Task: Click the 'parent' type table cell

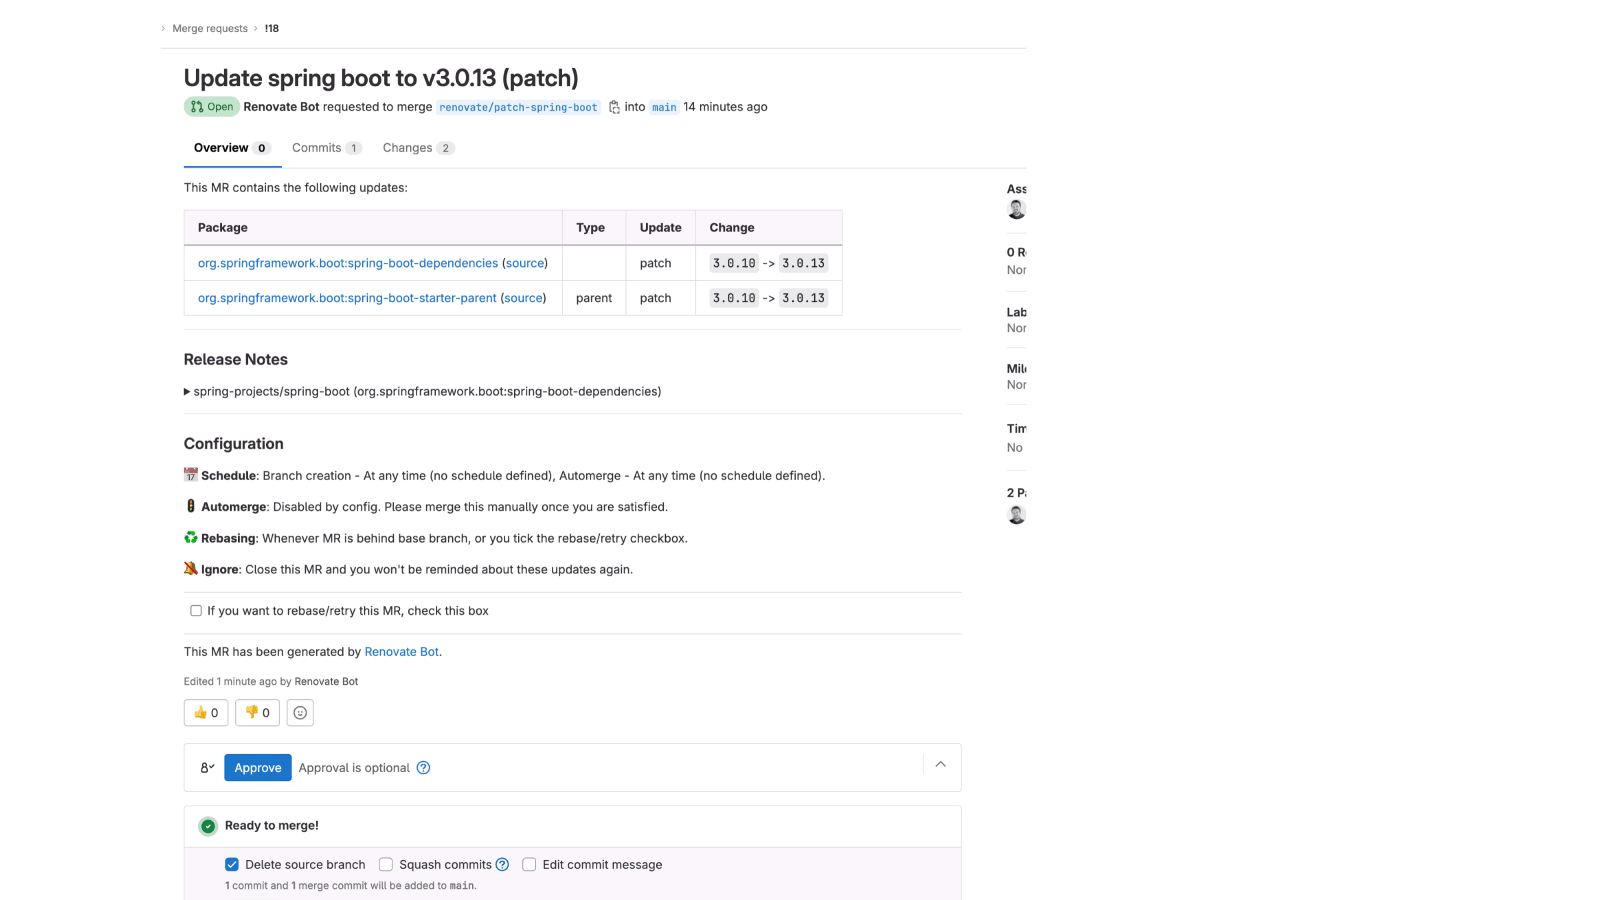Action: pyautogui.click(x=594, y=298)
